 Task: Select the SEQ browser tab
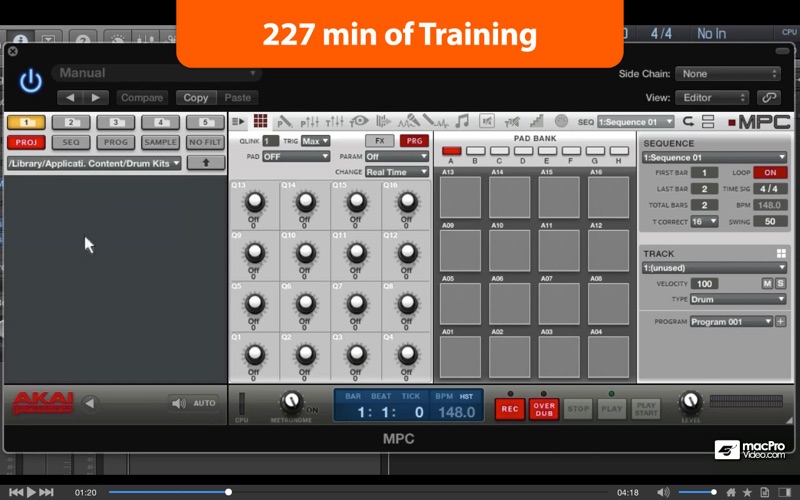[x=71, y=142]
